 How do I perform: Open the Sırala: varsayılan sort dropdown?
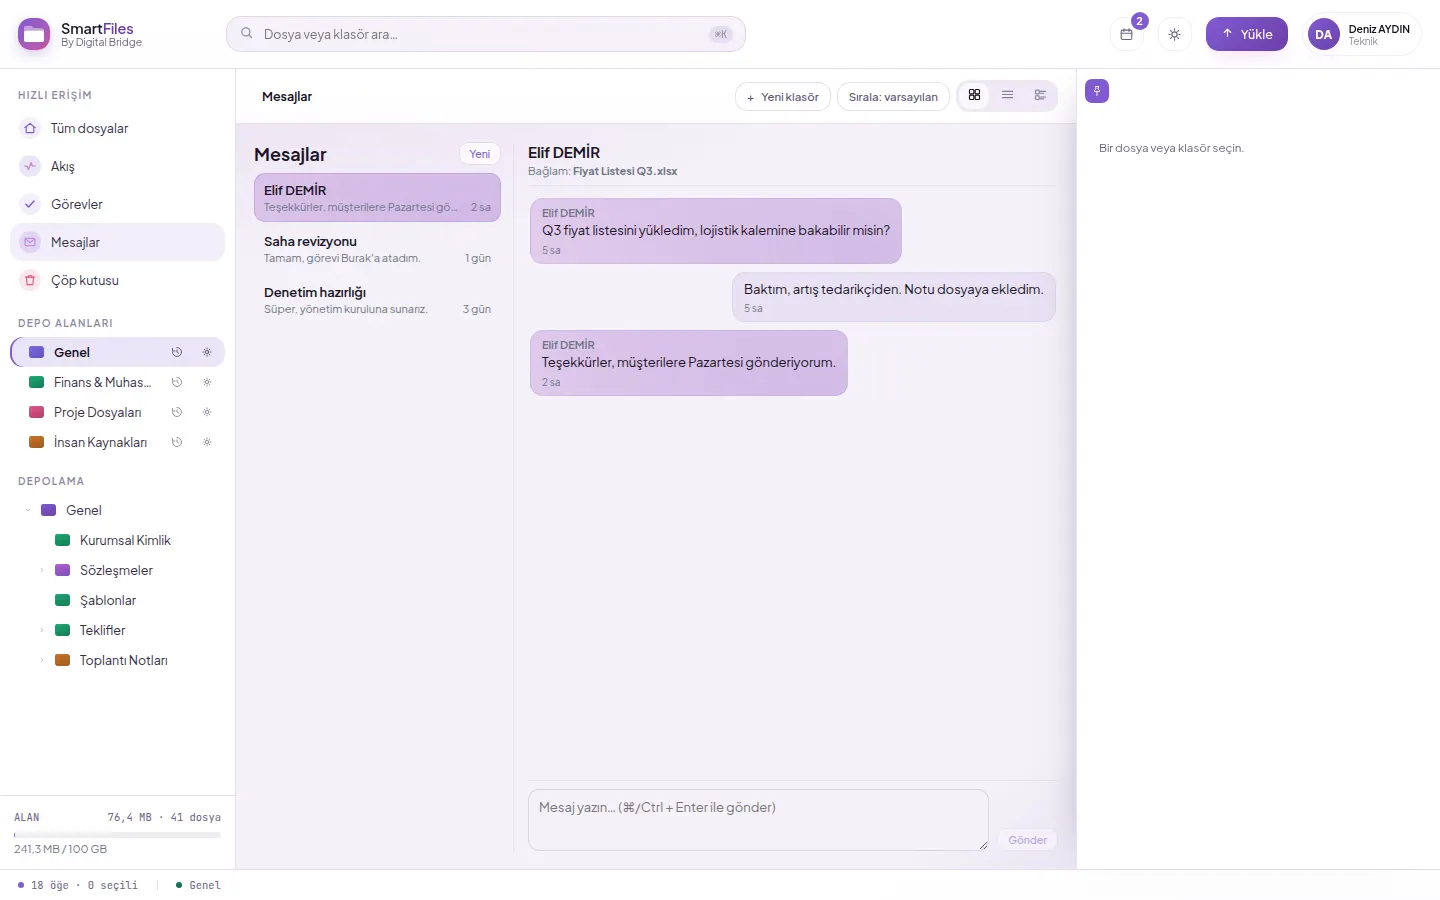(x=893, y=97)
